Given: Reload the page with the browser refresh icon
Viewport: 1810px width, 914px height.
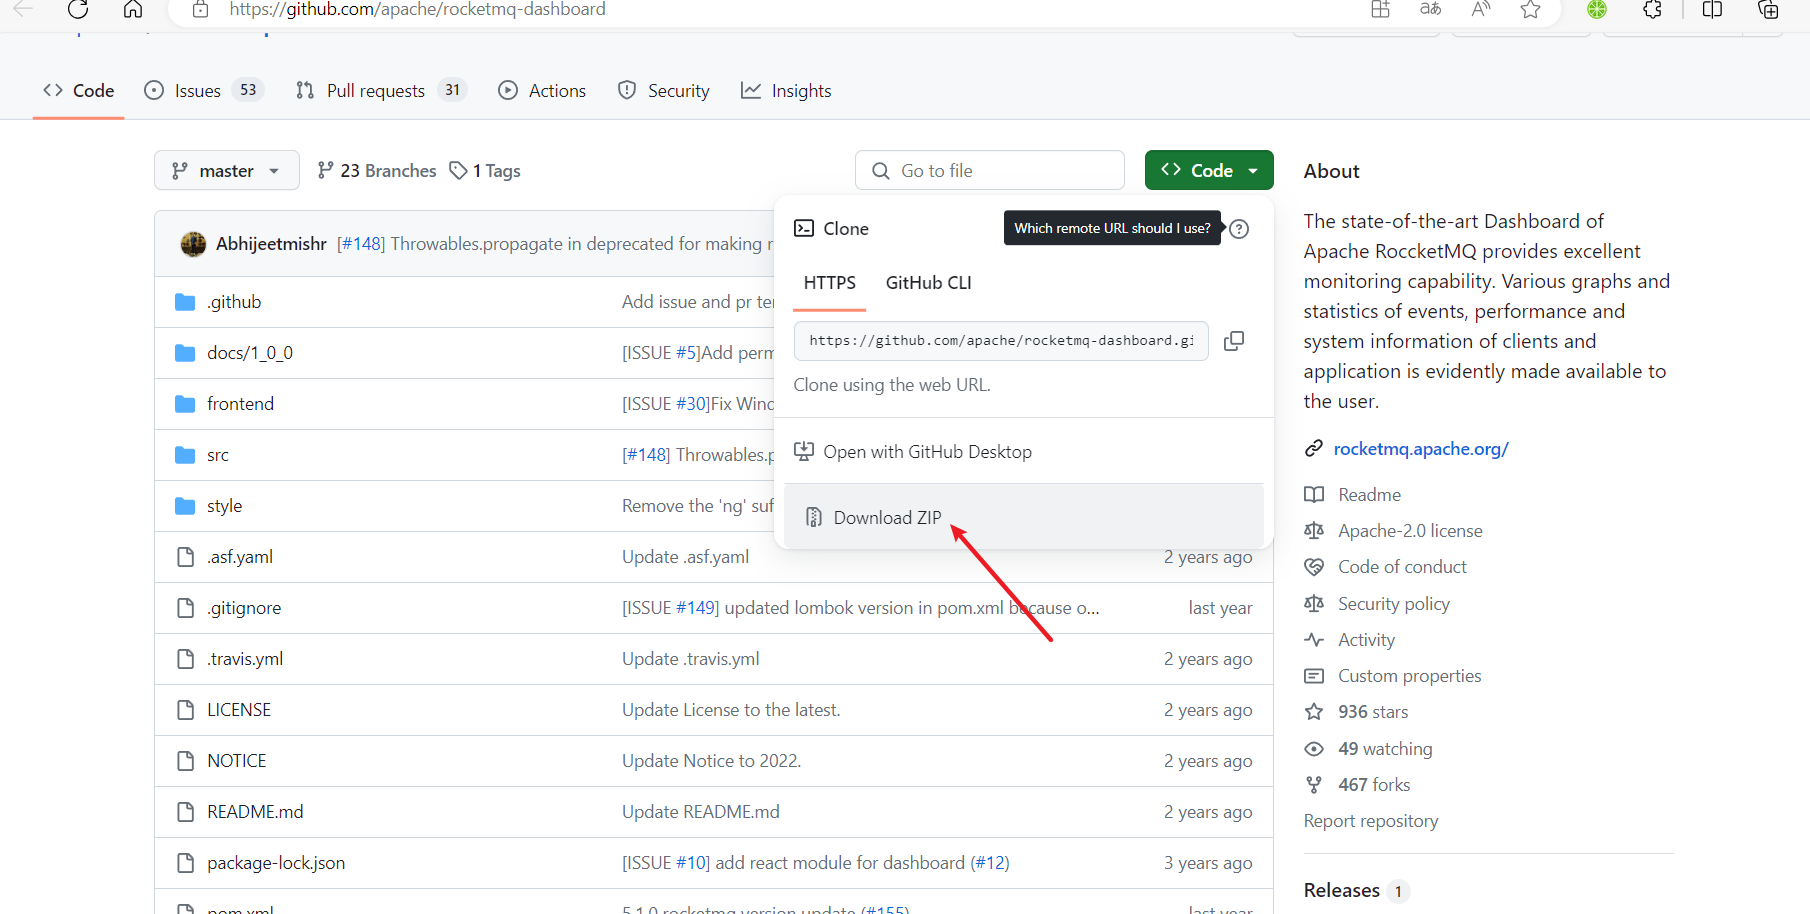Looking at the screenshot, I should 78,9.
